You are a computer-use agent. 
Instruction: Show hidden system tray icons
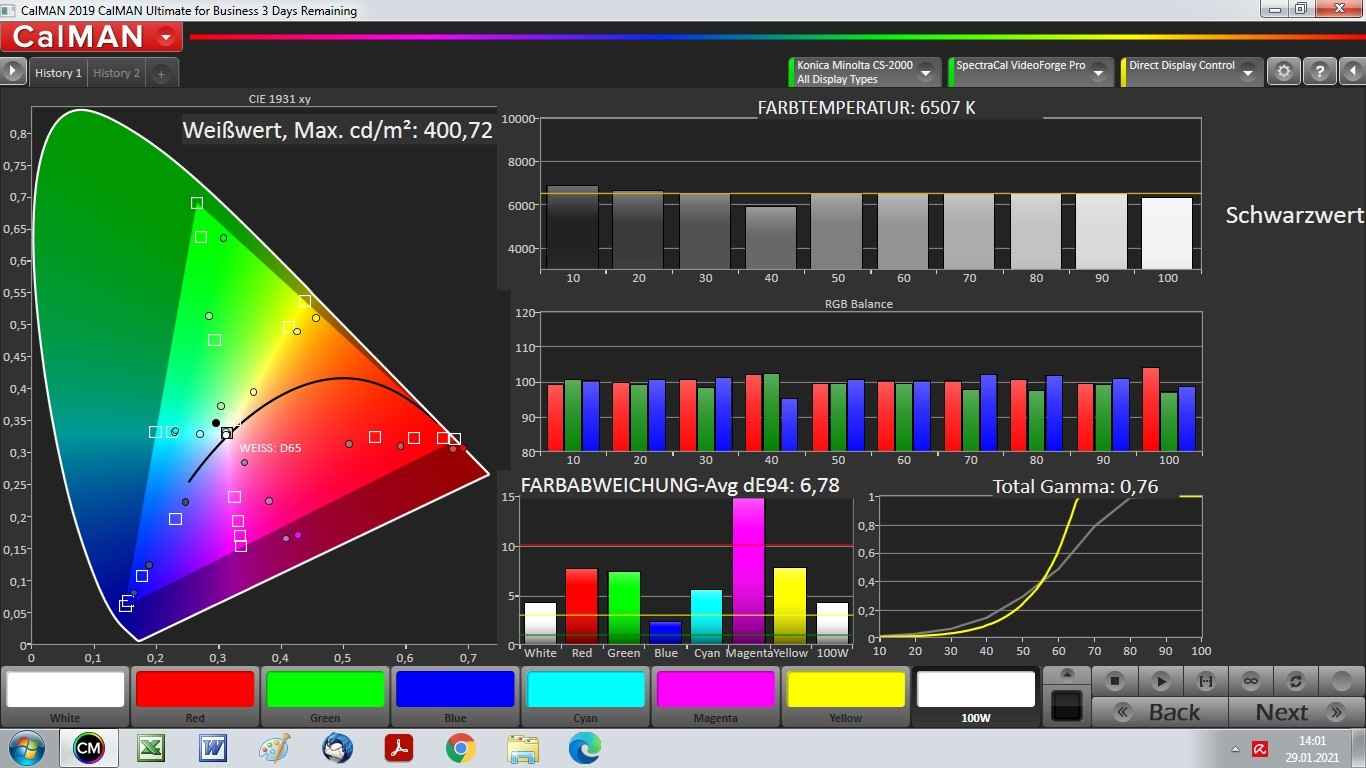pyautogui.click(x=1235, y=749)
